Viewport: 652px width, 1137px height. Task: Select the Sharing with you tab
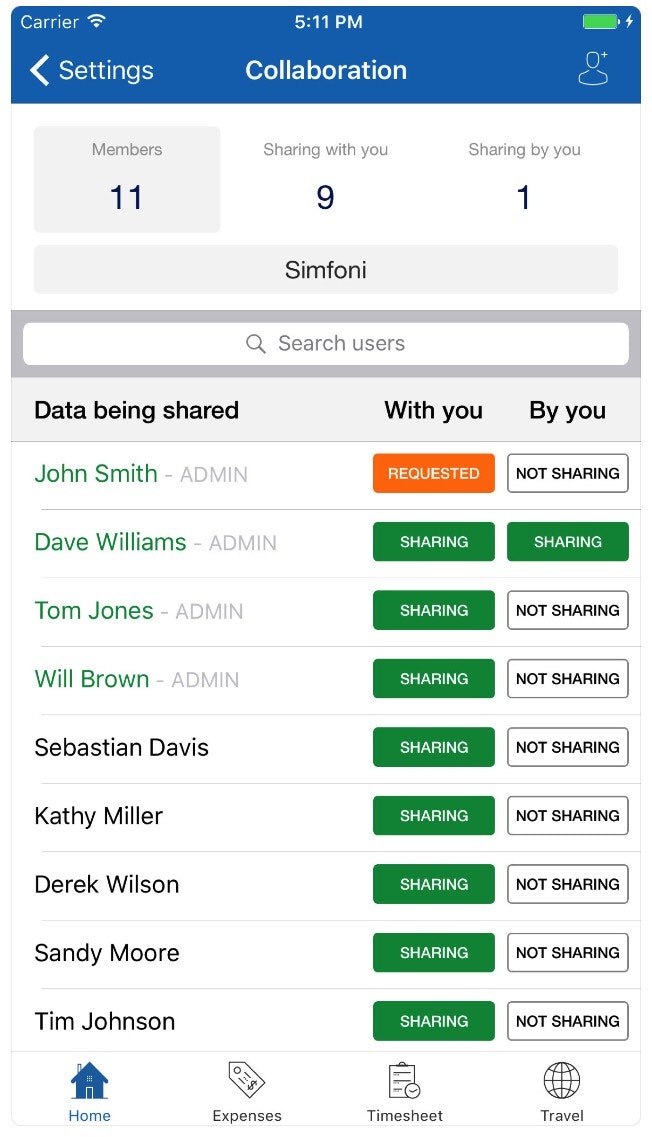click(325, 179)
